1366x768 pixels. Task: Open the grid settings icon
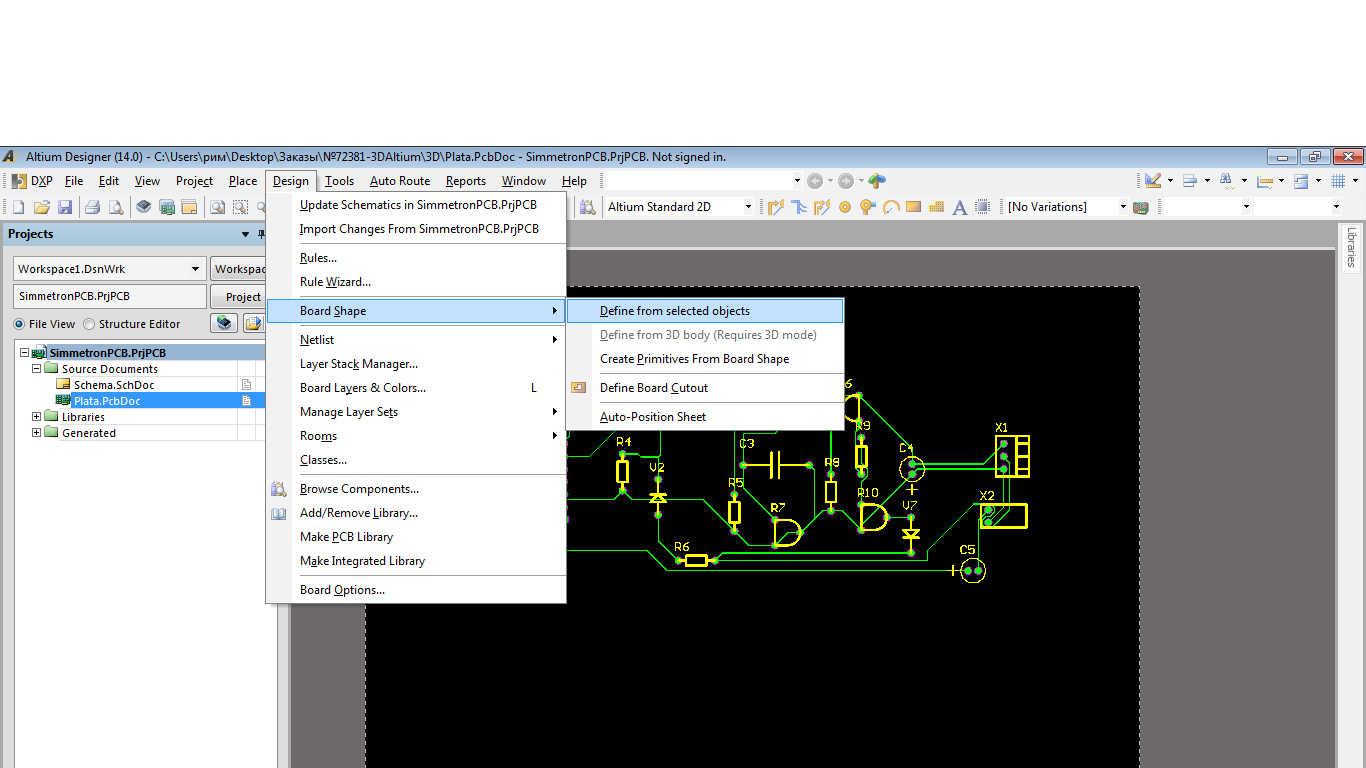click(x=1338, y=181)
